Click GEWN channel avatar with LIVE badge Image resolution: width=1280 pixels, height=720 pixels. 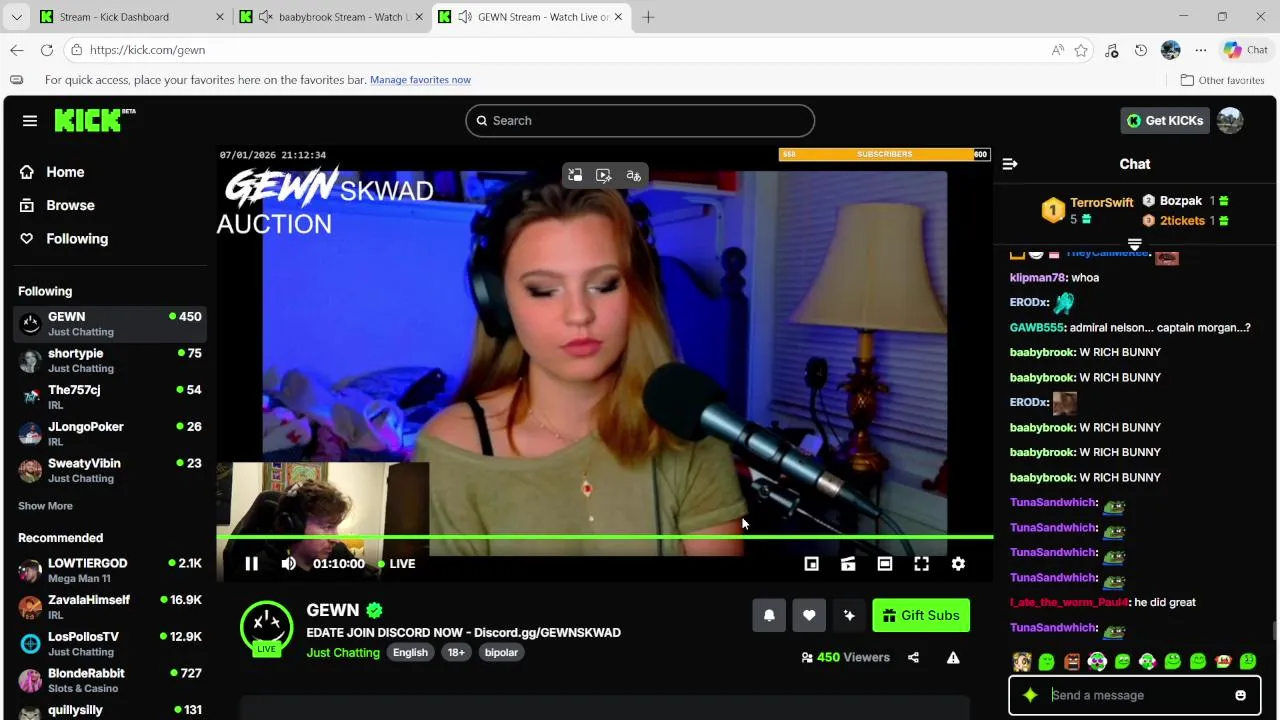pyautogui.click(x=266, y=628)
